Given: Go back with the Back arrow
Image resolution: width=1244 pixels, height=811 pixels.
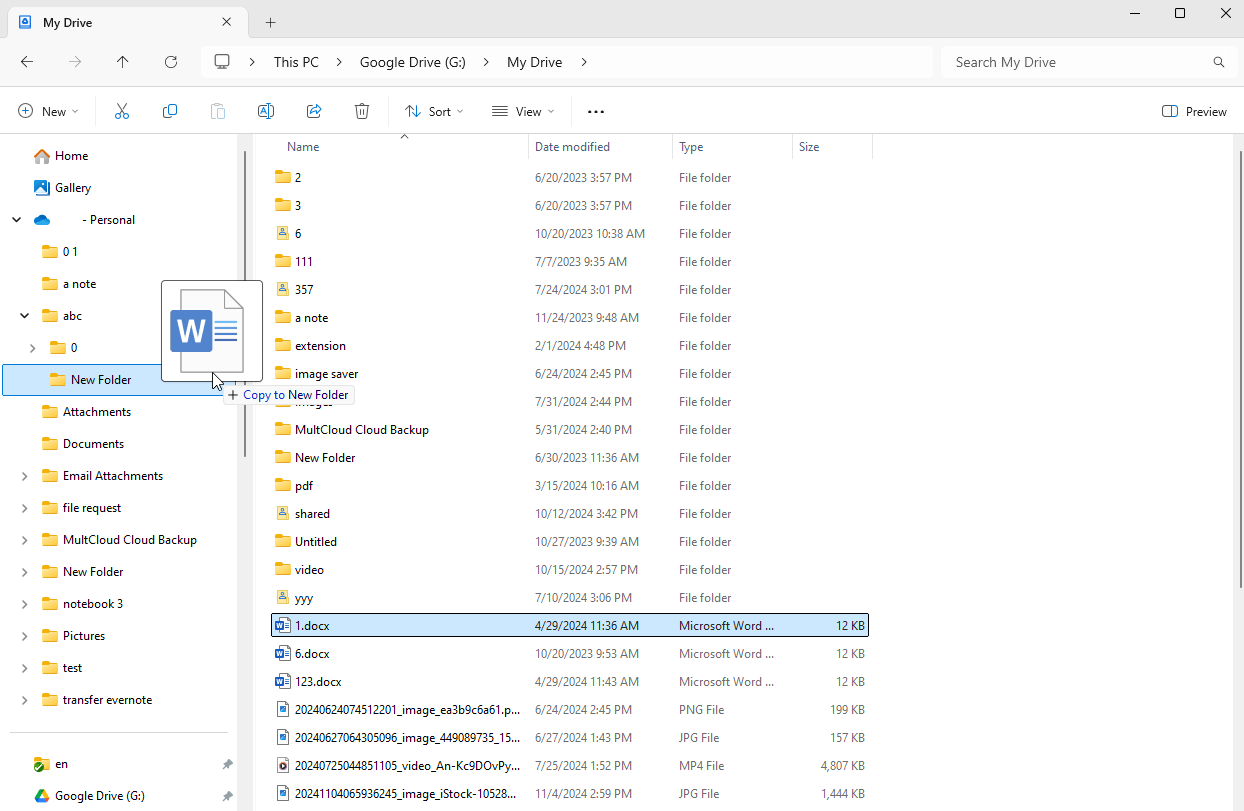Looking at the screenshot, I should point(27,62).
